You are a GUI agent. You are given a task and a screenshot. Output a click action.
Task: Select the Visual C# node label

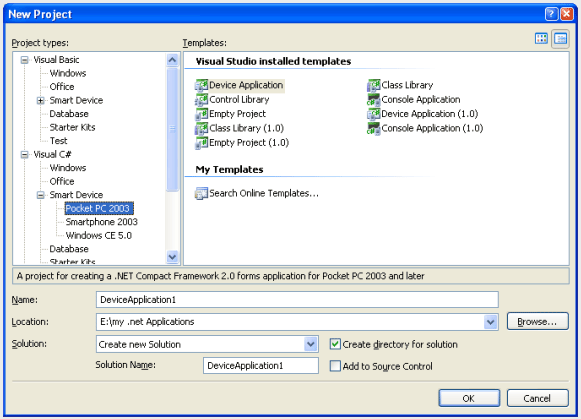[52, 154]
